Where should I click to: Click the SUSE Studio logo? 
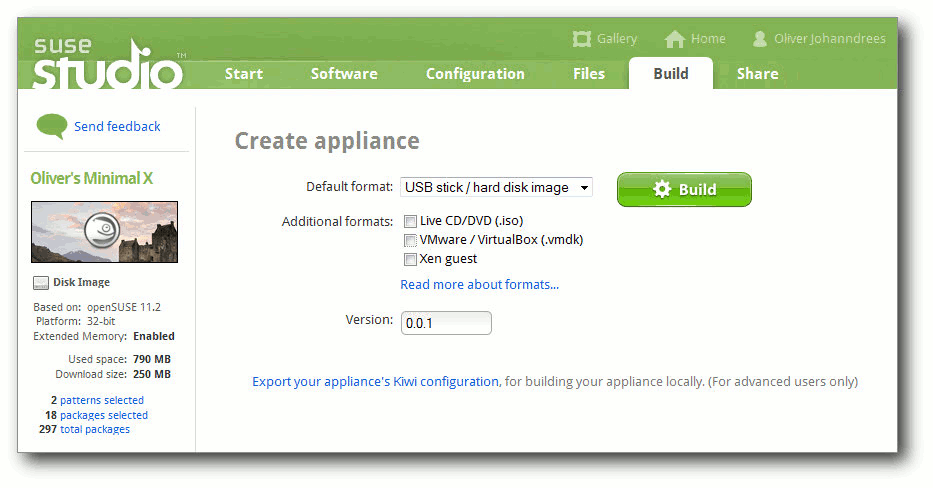click(x=108, y=63)
